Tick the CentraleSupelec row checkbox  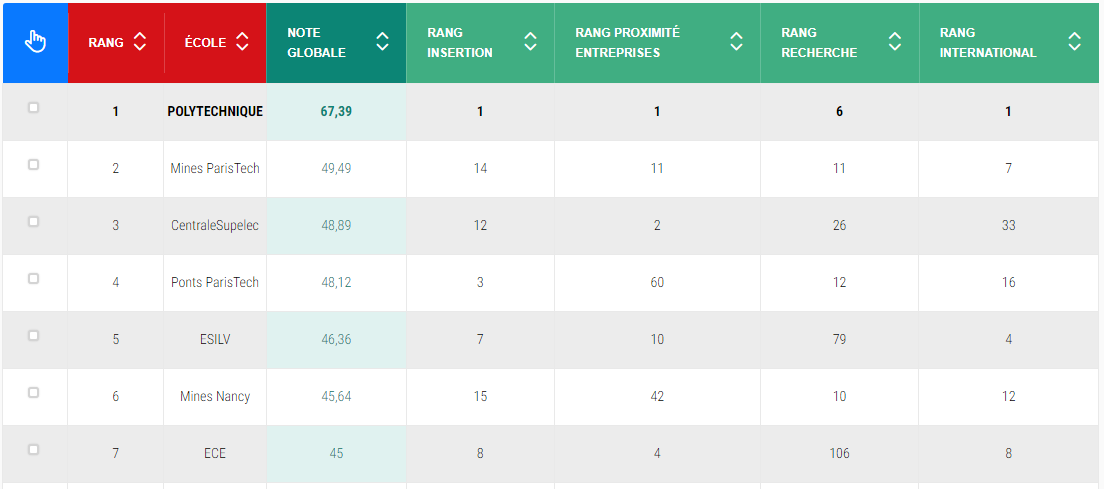(33, 222)
